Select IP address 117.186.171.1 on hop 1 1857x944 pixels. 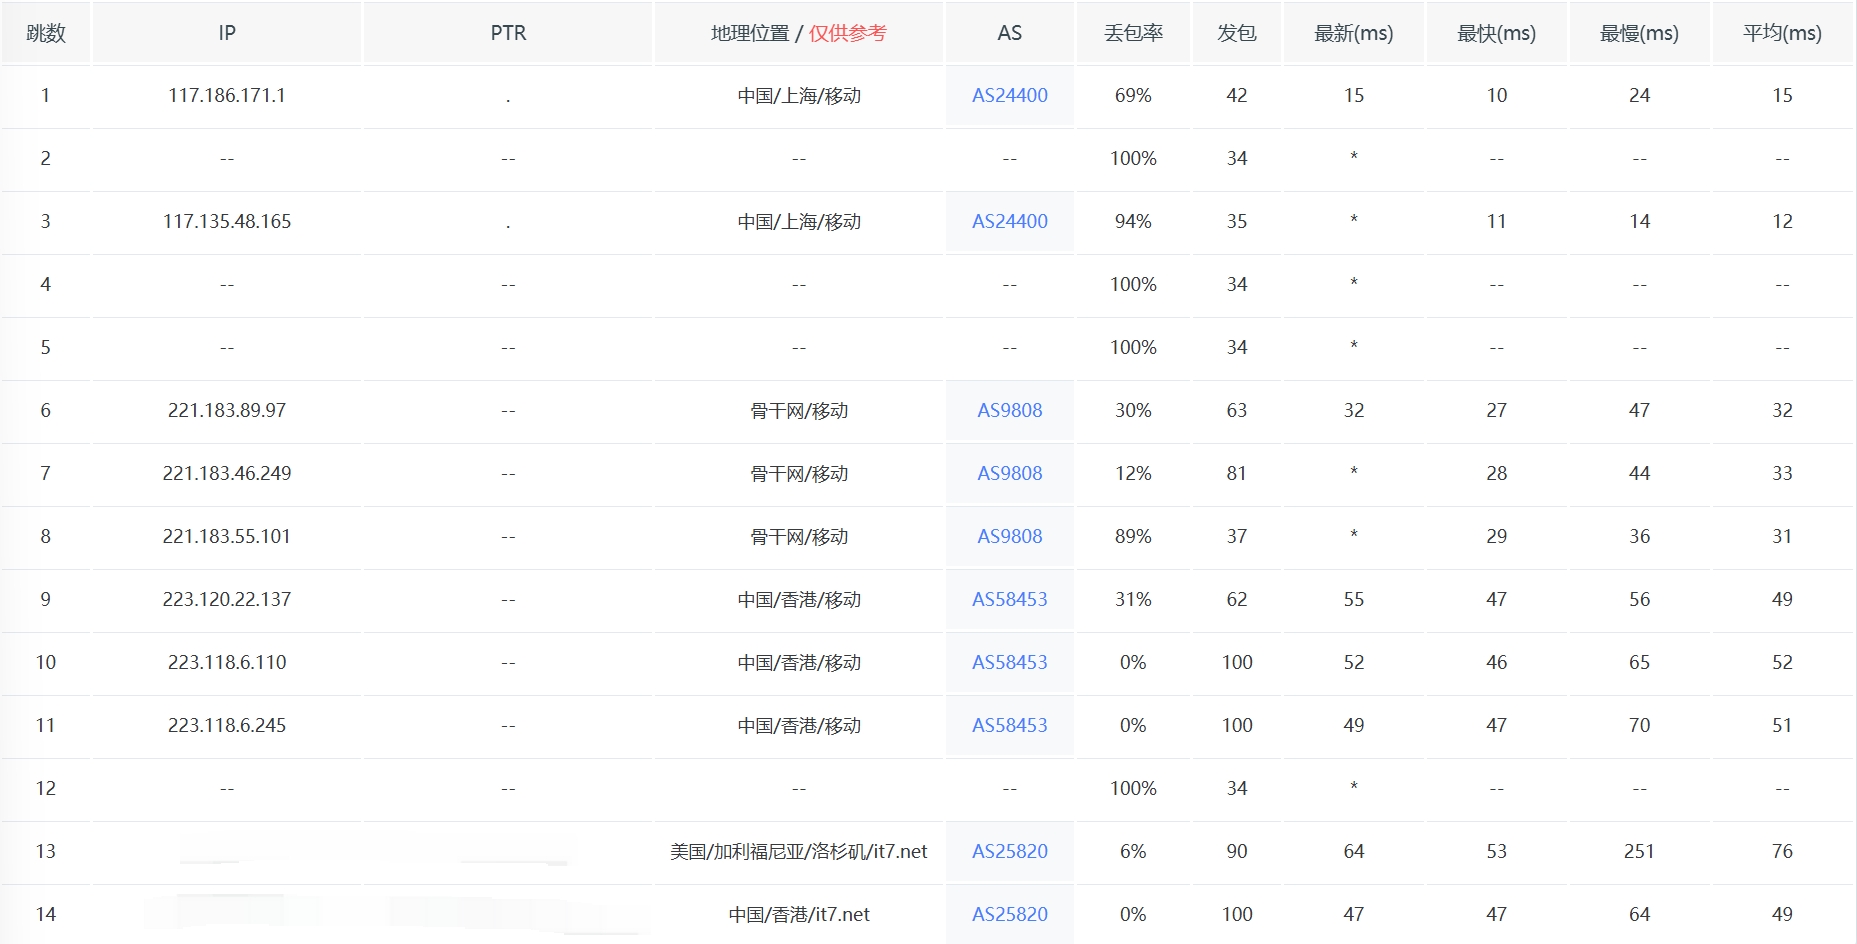click(x=226, y=95)
